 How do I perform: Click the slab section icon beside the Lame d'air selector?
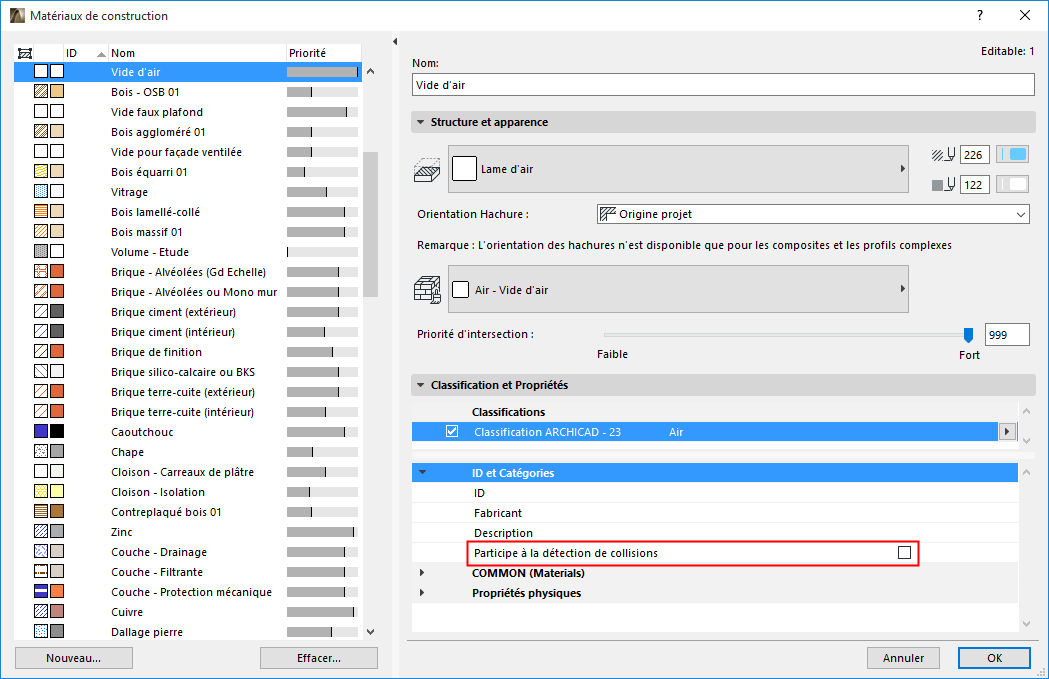428,168
